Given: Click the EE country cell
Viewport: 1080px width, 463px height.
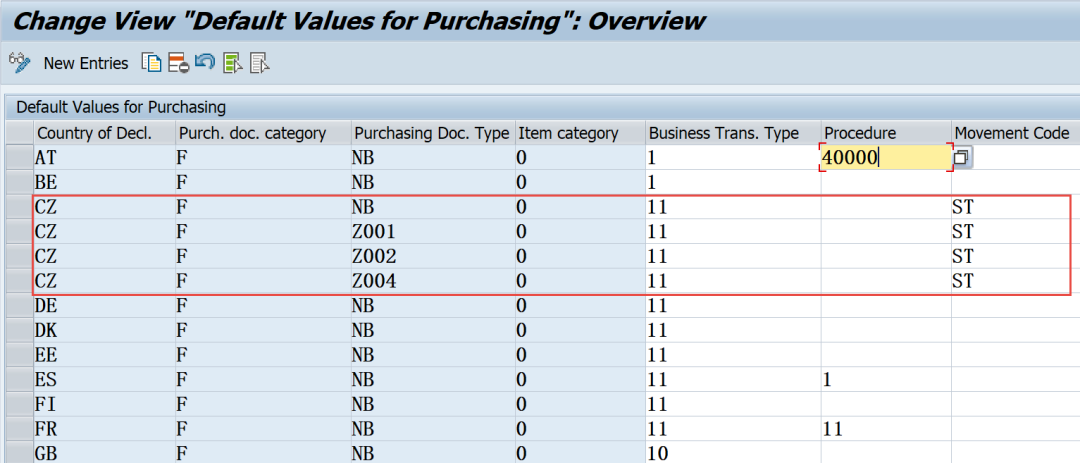Looking at the screenshot, I should coord(103,355).
